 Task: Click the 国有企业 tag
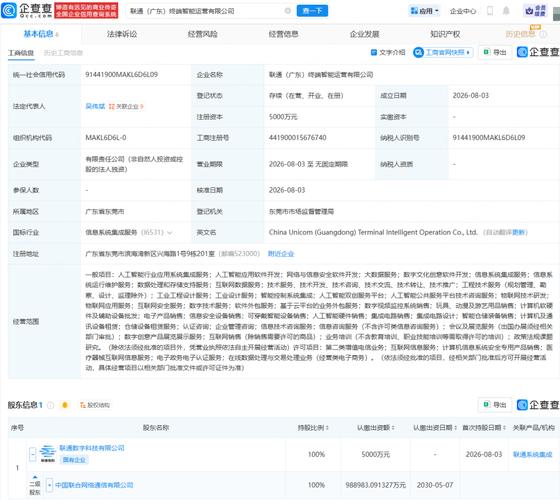(x=74, y=460)
